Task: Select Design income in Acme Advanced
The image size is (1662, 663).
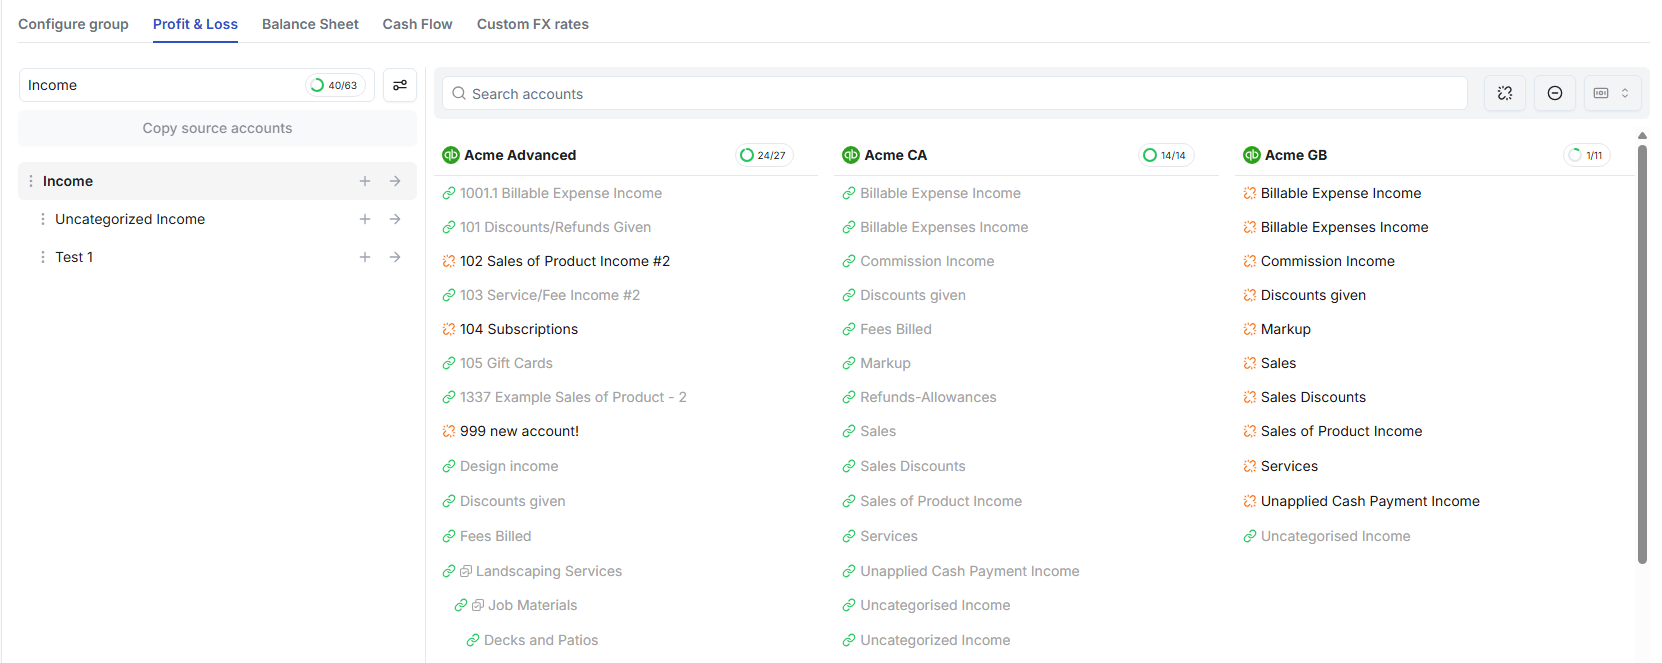Action: pyautogui.click(x=509, y=466)
